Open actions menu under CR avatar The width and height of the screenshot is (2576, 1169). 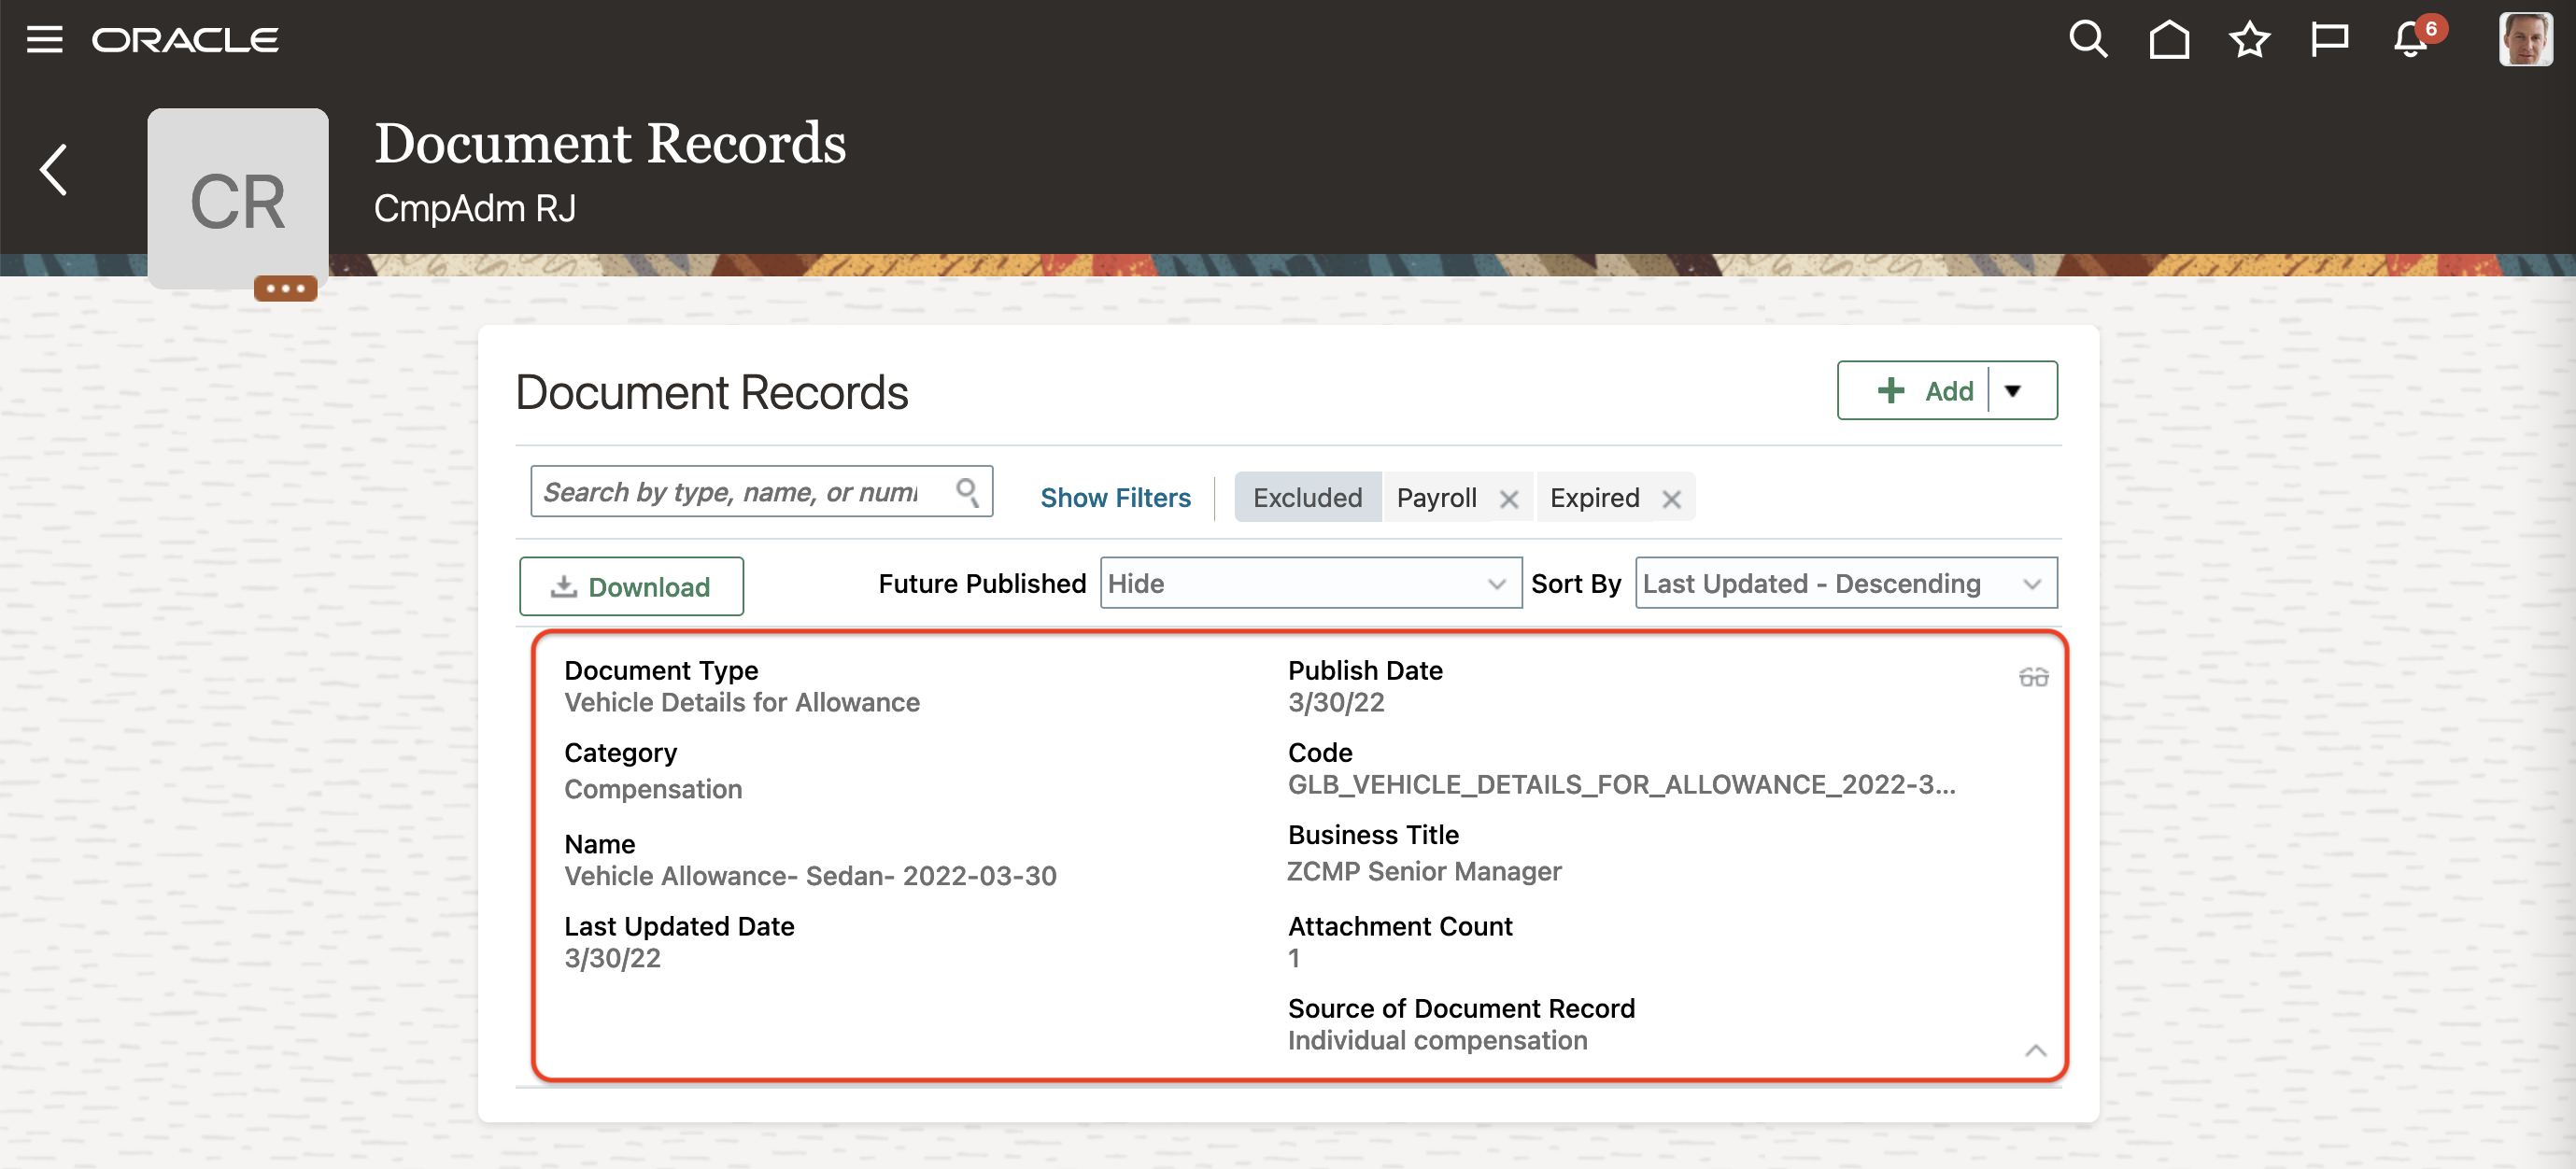point(285,288)
